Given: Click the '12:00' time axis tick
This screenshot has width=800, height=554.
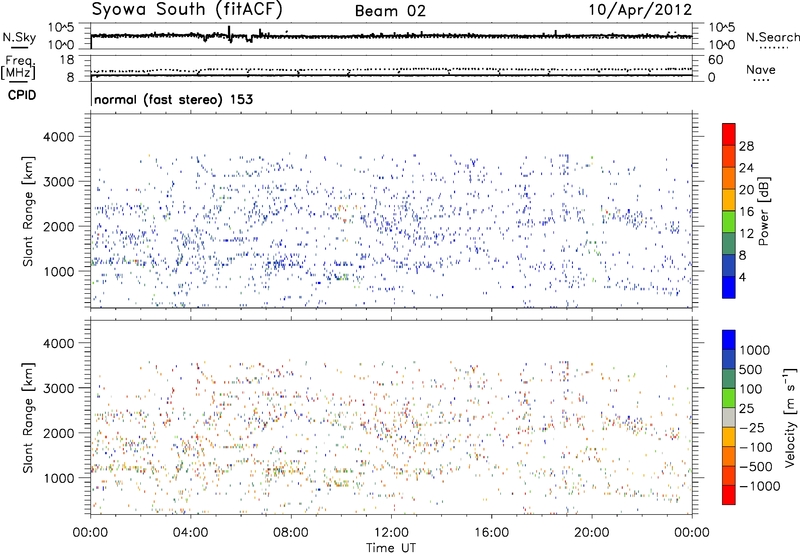Looking at the screenshot, I should point(391,533).
